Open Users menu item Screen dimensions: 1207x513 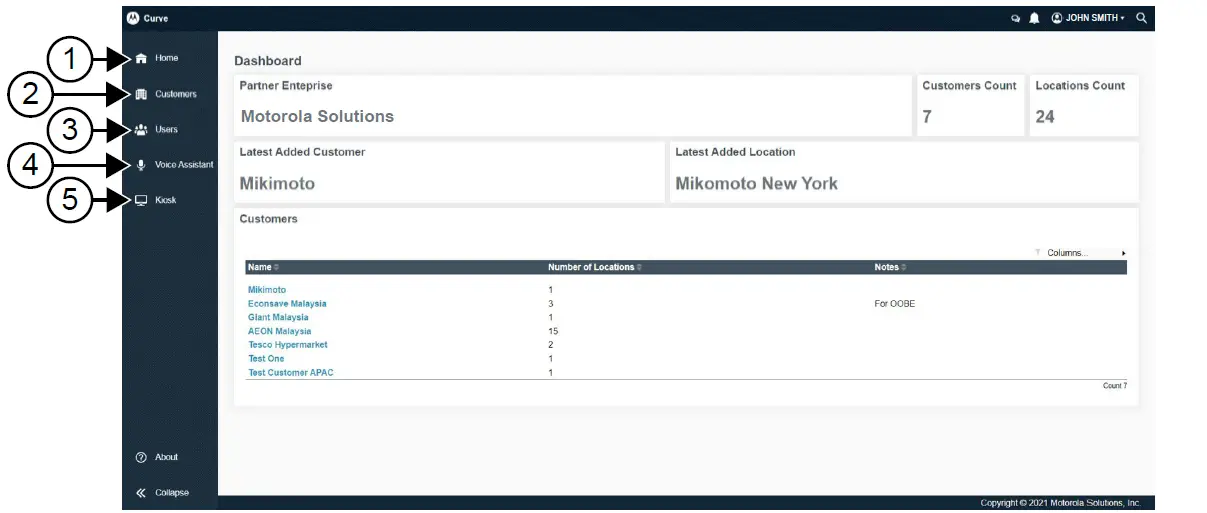click(x=166, y=130)
